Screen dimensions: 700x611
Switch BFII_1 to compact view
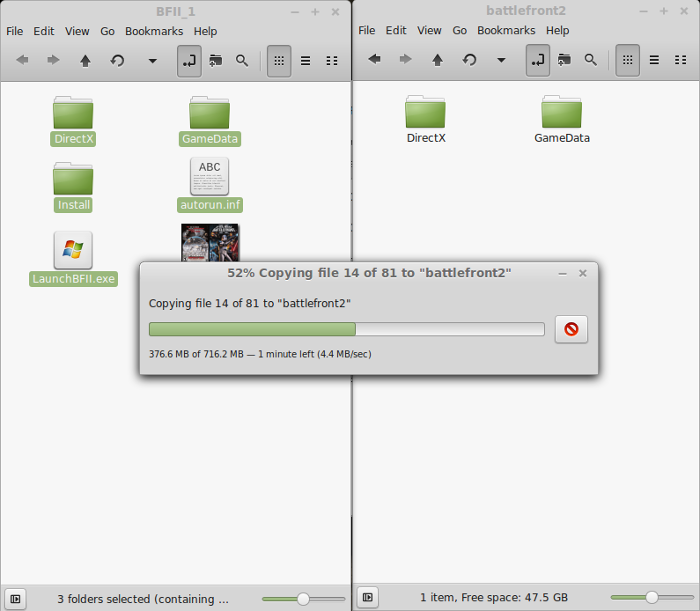click(332, 61)
